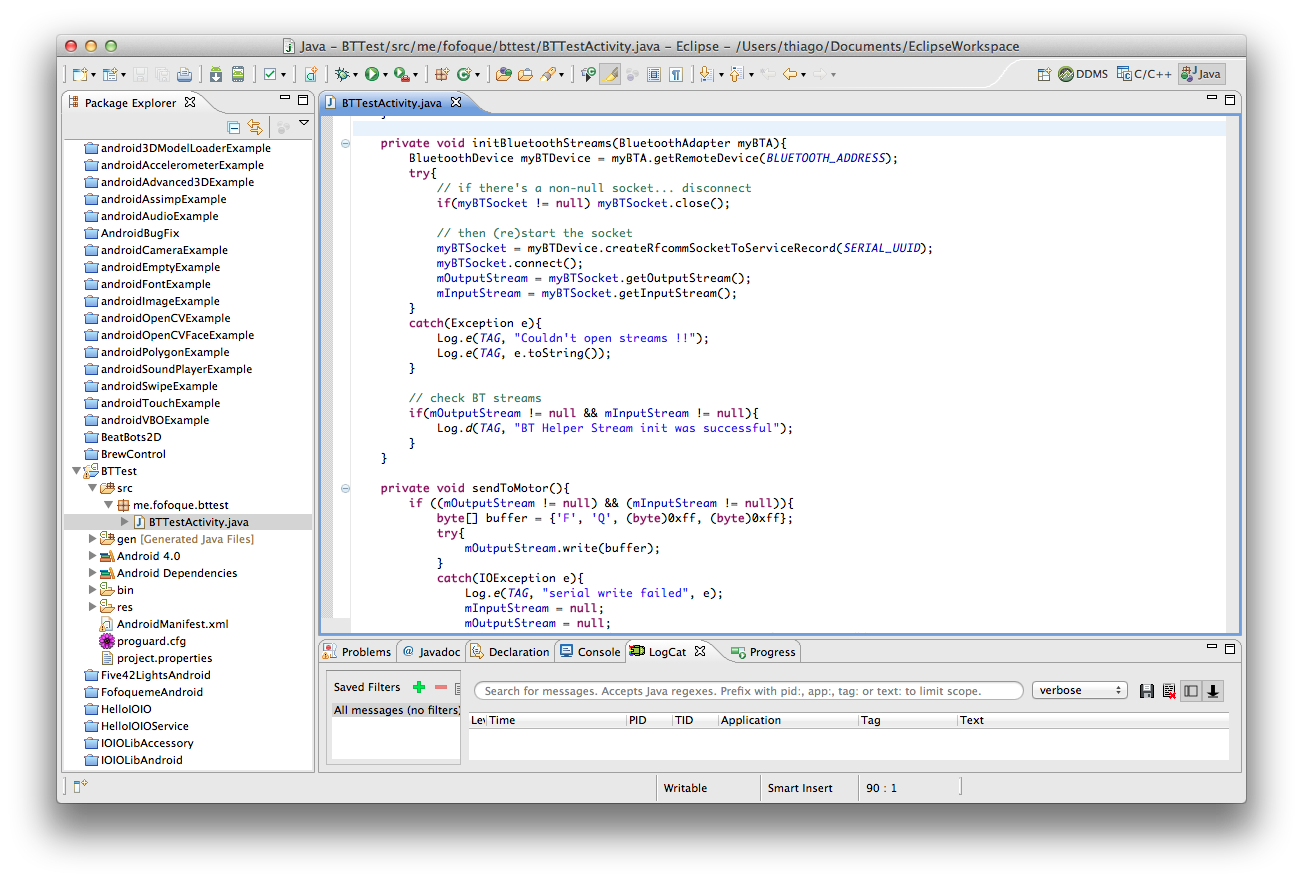Expand the bin folder
The width and height of the screenshot is (1303, 882).
click(x=93, y=590)
